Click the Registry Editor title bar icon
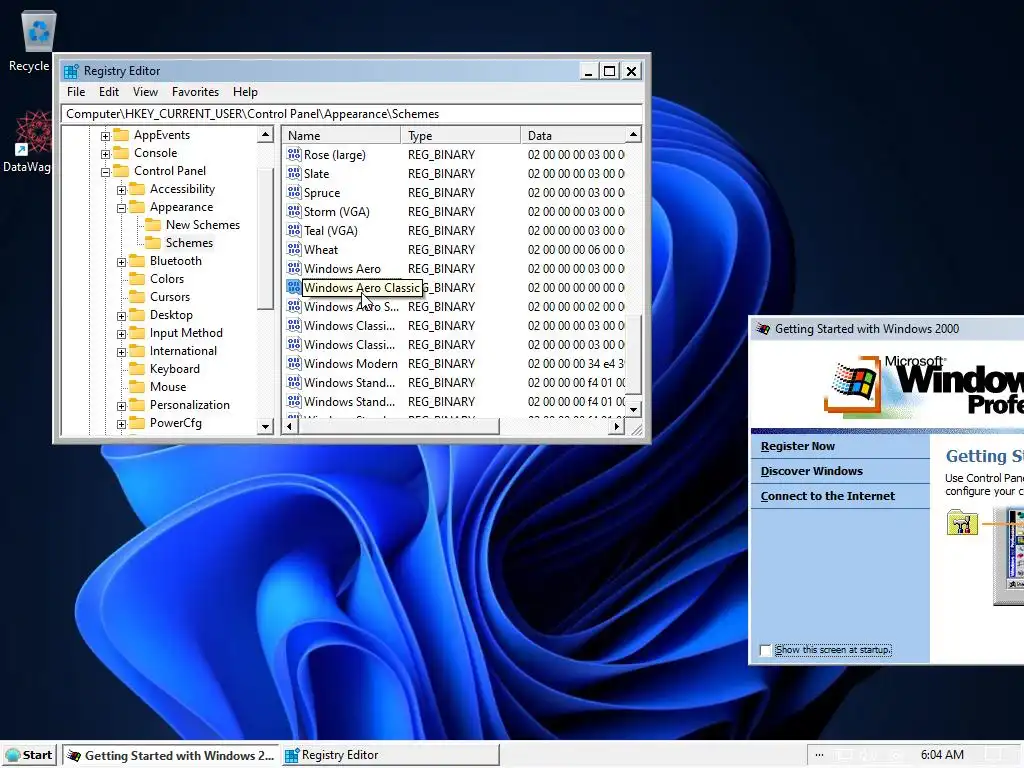1024x768 pixels. tap(71, 71)
